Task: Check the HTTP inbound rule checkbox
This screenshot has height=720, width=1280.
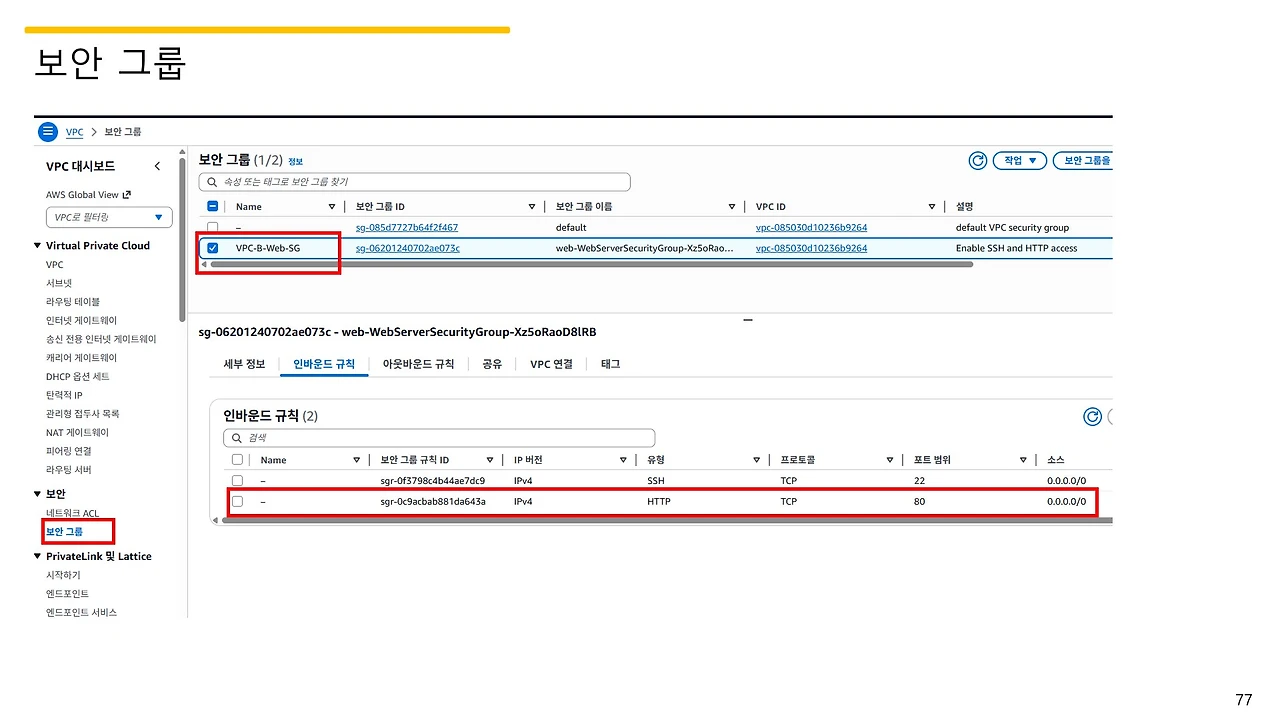Action: [x=237, y=501]
